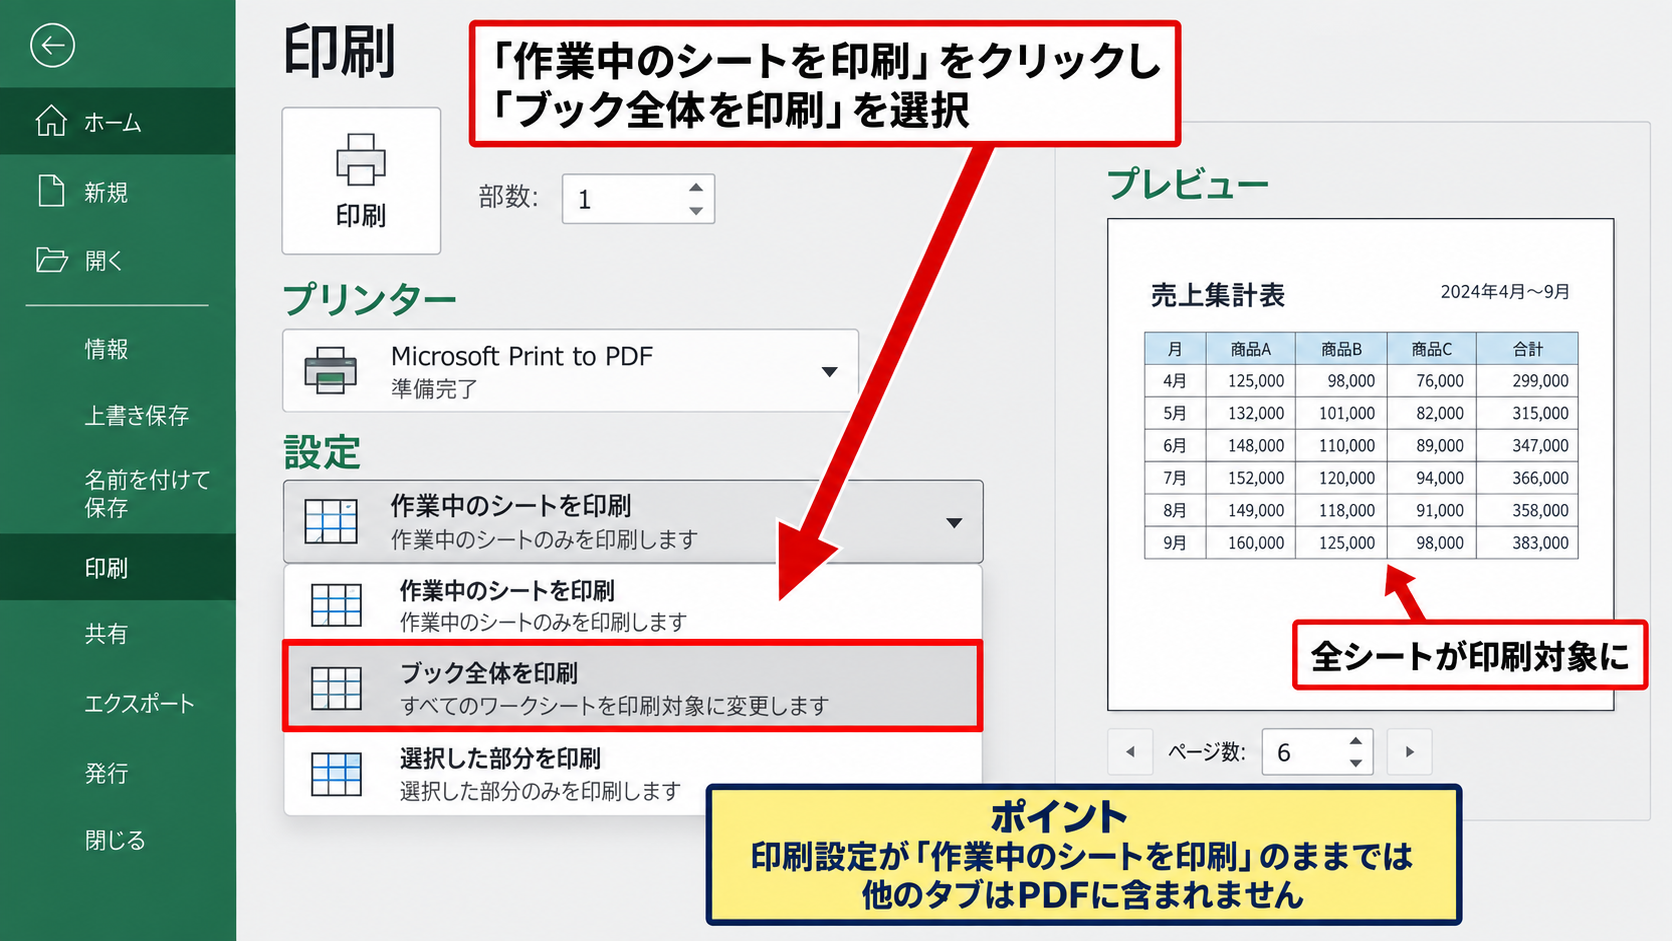
Task: Choose 選択した部分を印刷 option in list
Action: (632, 774)
